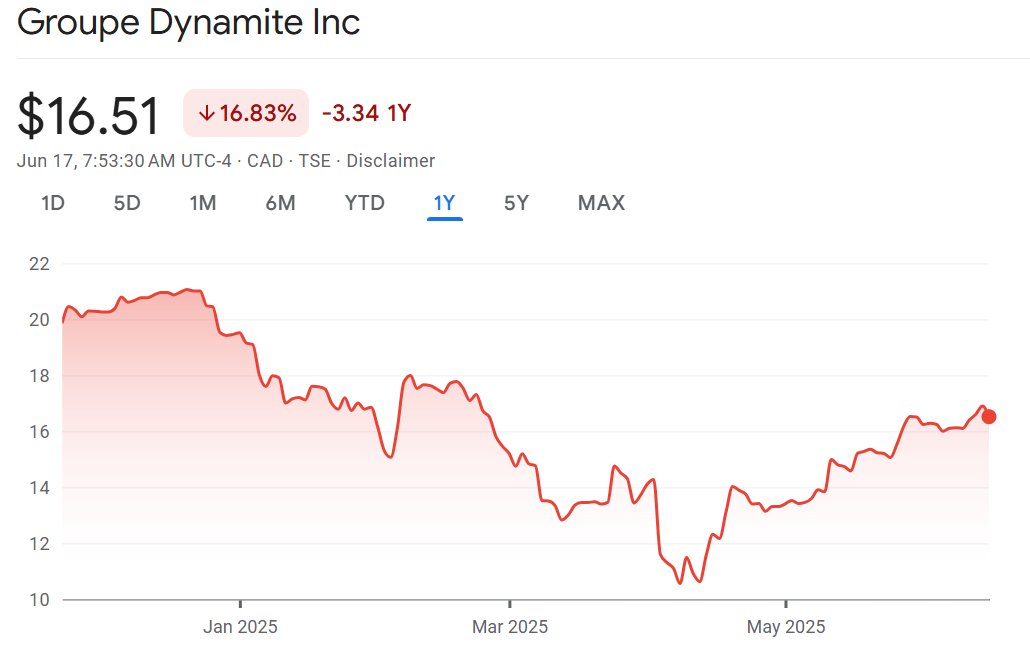This screenshot has width=1030, height=654.
Task: Click the May 2025 axis label
Action: [x=787, y=627]
